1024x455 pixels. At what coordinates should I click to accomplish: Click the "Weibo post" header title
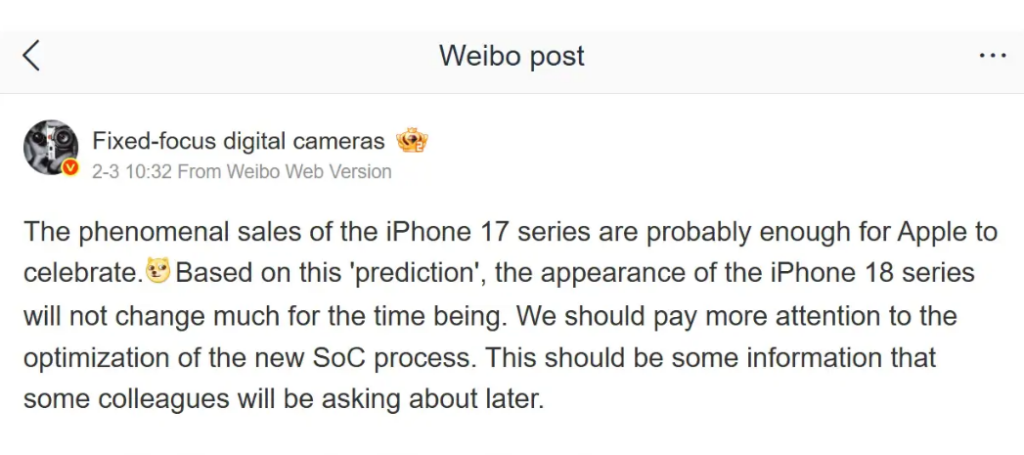511,56
